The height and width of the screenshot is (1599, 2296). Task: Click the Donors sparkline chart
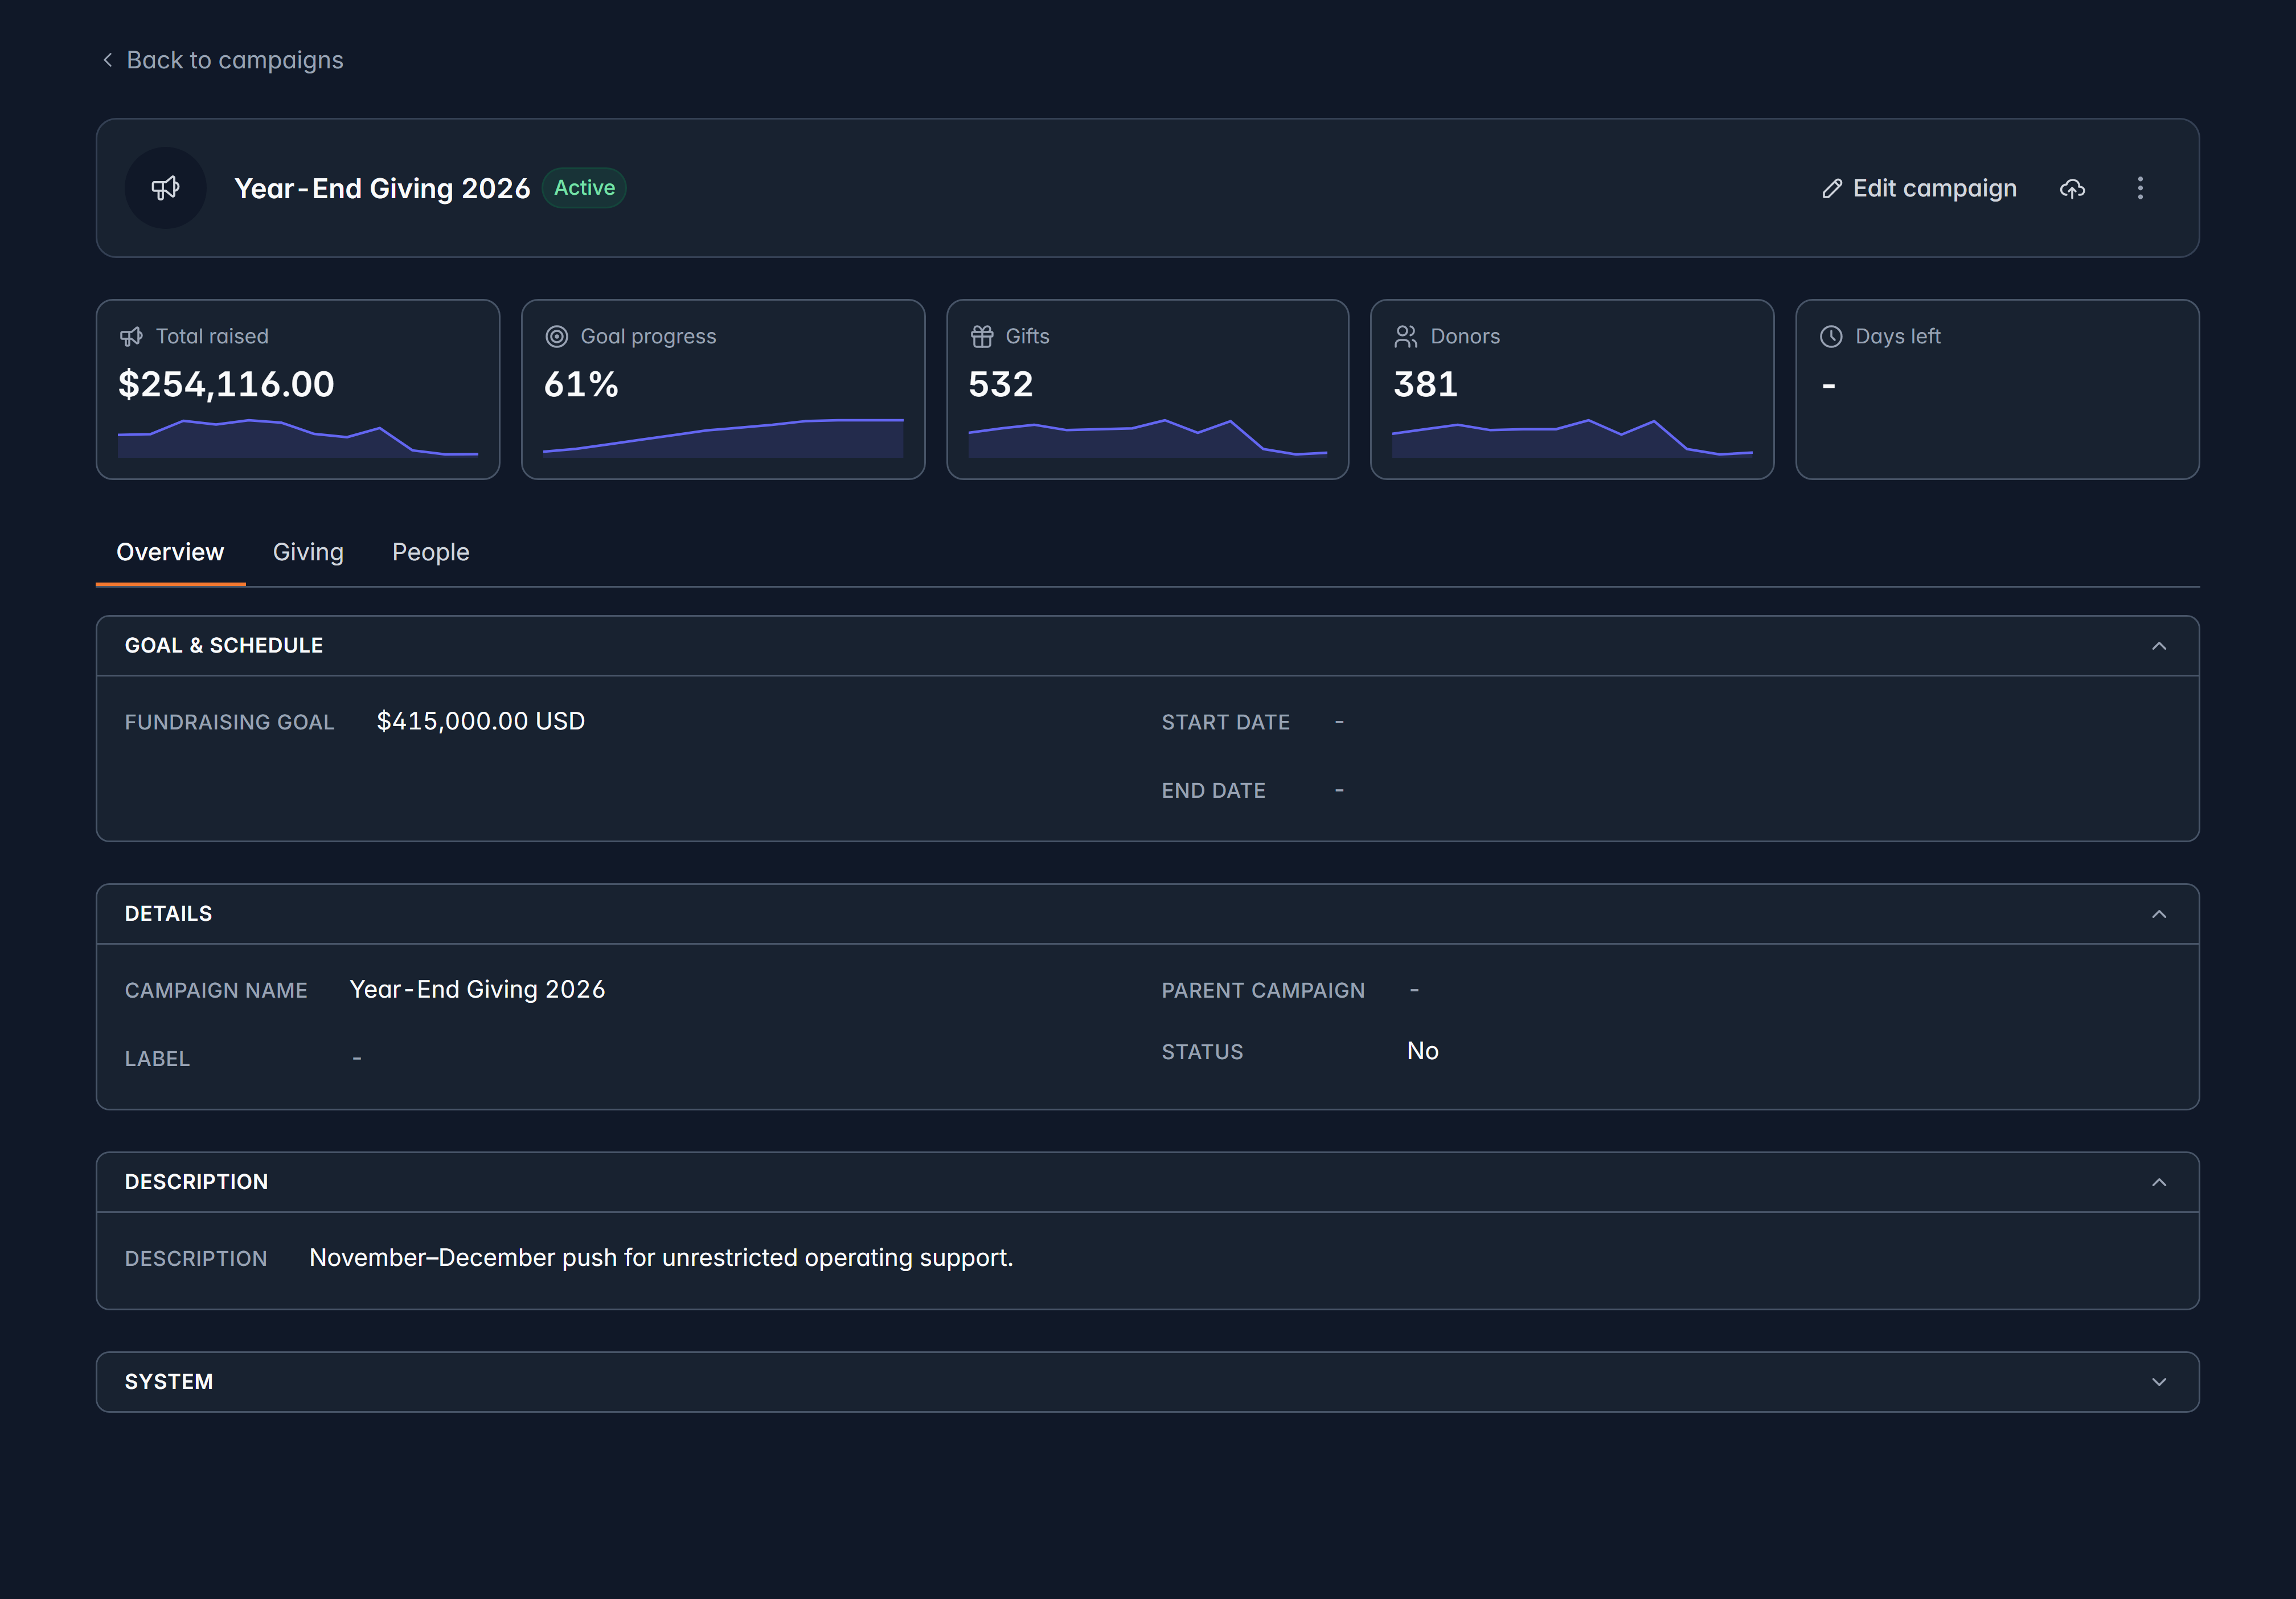pyautogui.click(x=1572, y=438)
